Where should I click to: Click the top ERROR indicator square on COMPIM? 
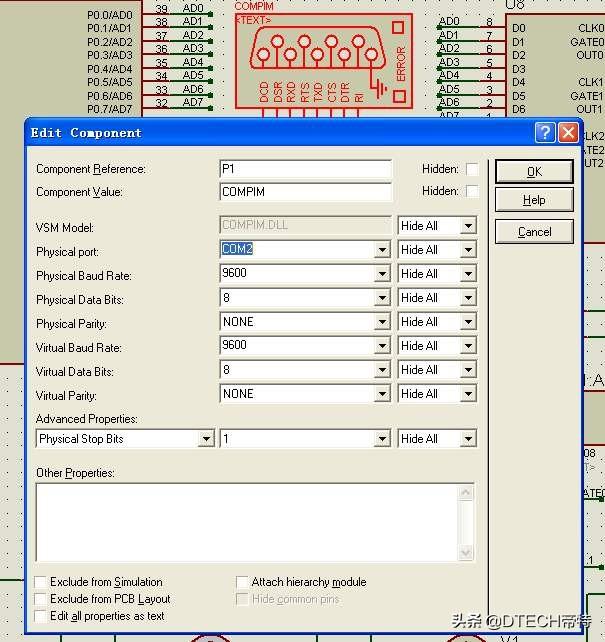coord(398,27)
